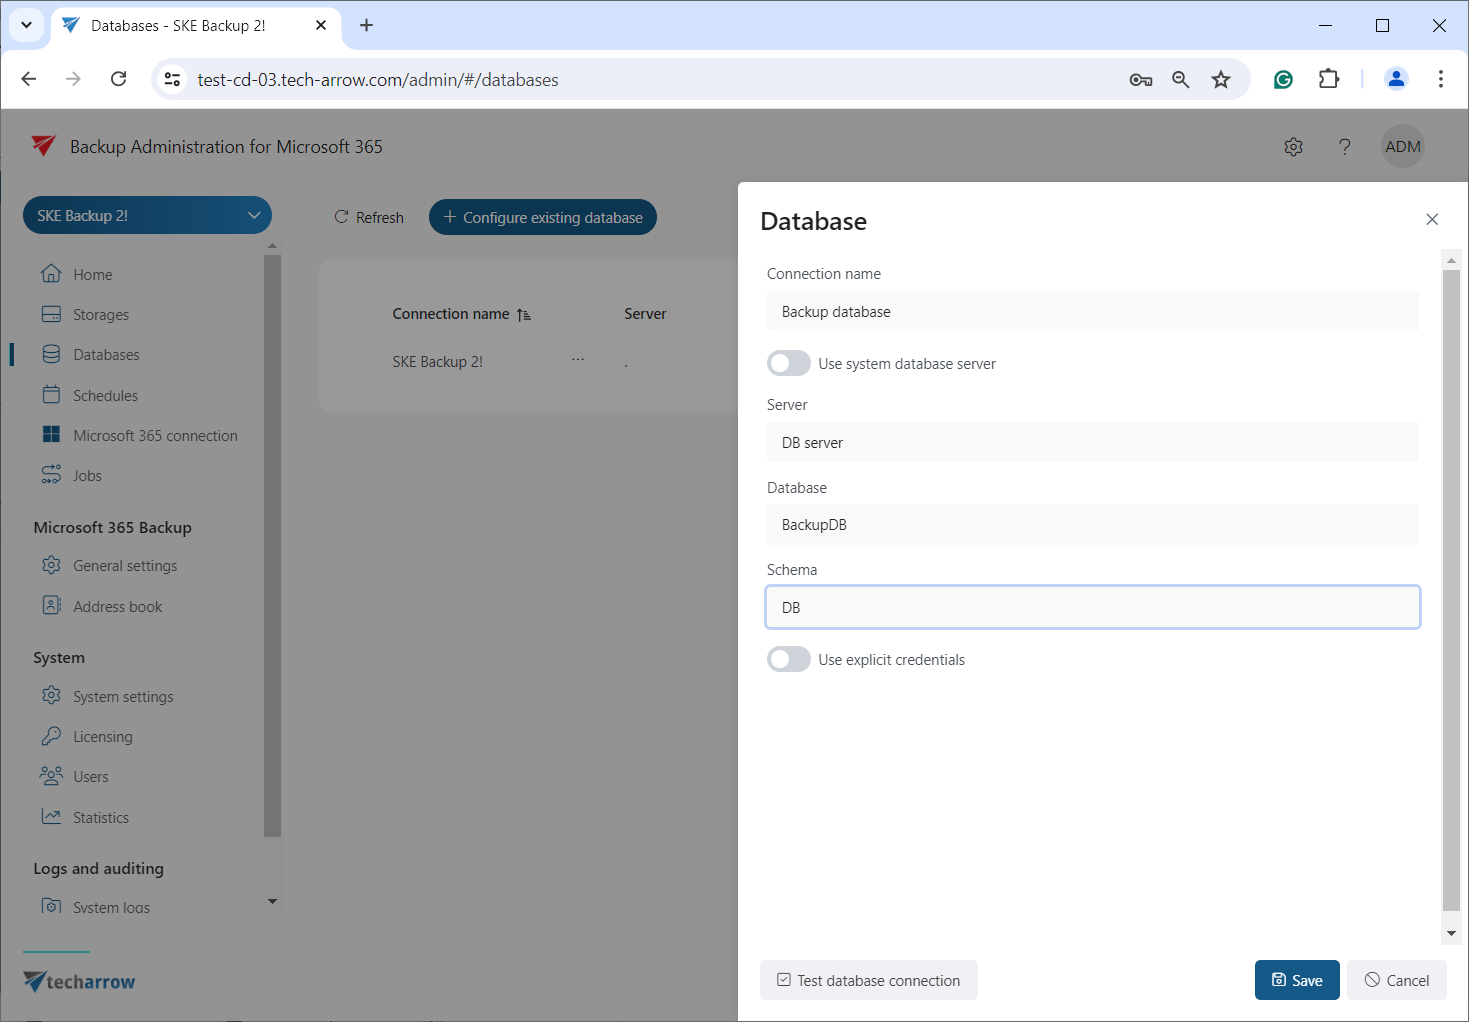The width and height of the screenshot is (1469, 1022).
Task: Click the zoom magnifier icon in address bar
Action: click(x=1181, y=80)
